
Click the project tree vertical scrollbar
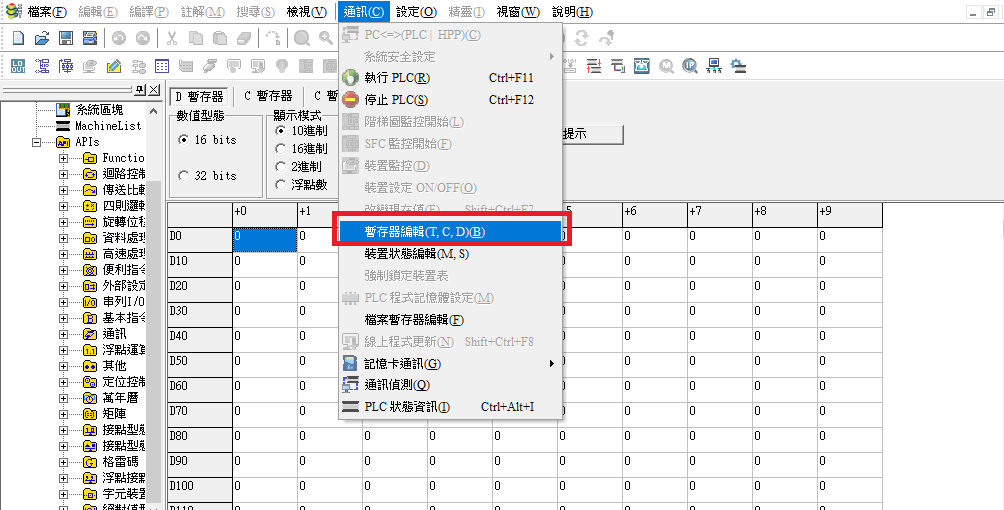155,300
